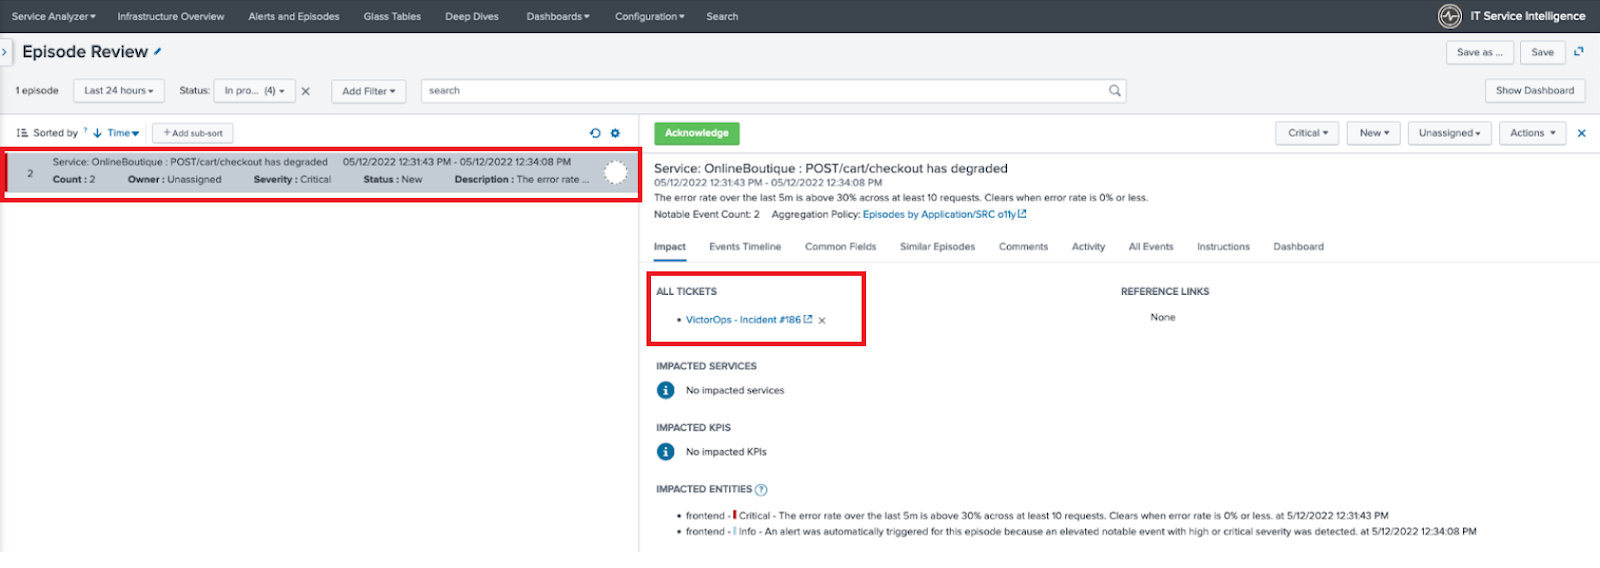The image size is (1600, 568).
Task: Switch to the Instructions tab
Action: point(1223,247)
